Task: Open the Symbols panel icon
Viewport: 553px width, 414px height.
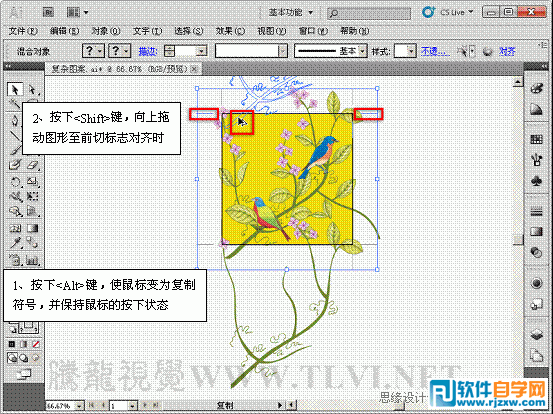Action: coord(536,181)
